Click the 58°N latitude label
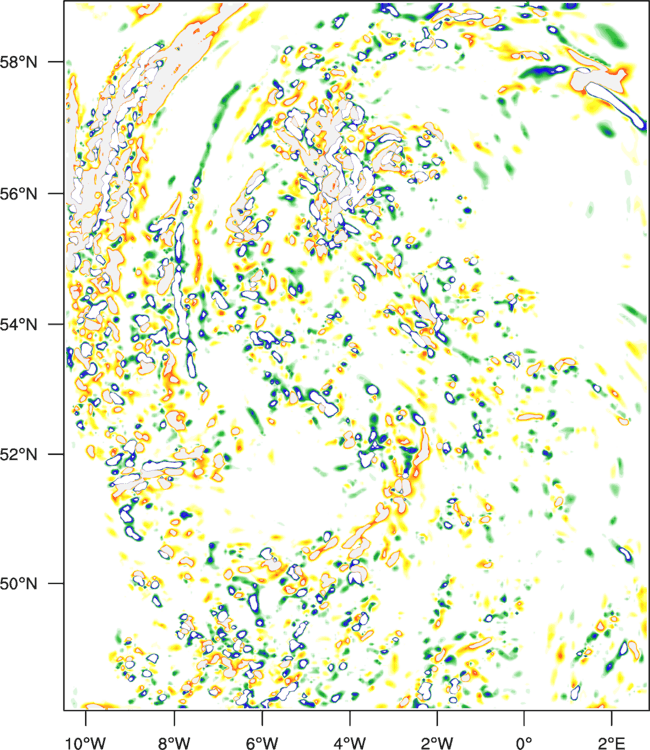The image size is (650, 750). point(18,62)
